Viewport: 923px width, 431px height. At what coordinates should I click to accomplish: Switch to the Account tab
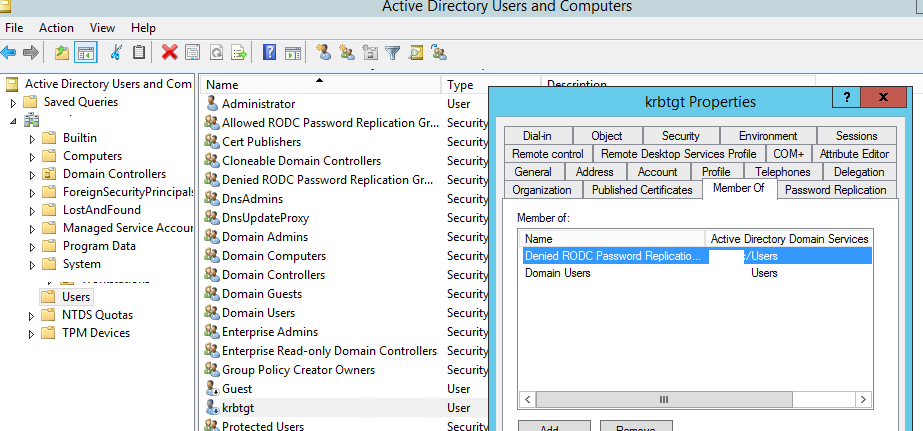pyautogui.click(x=657, y=172)
